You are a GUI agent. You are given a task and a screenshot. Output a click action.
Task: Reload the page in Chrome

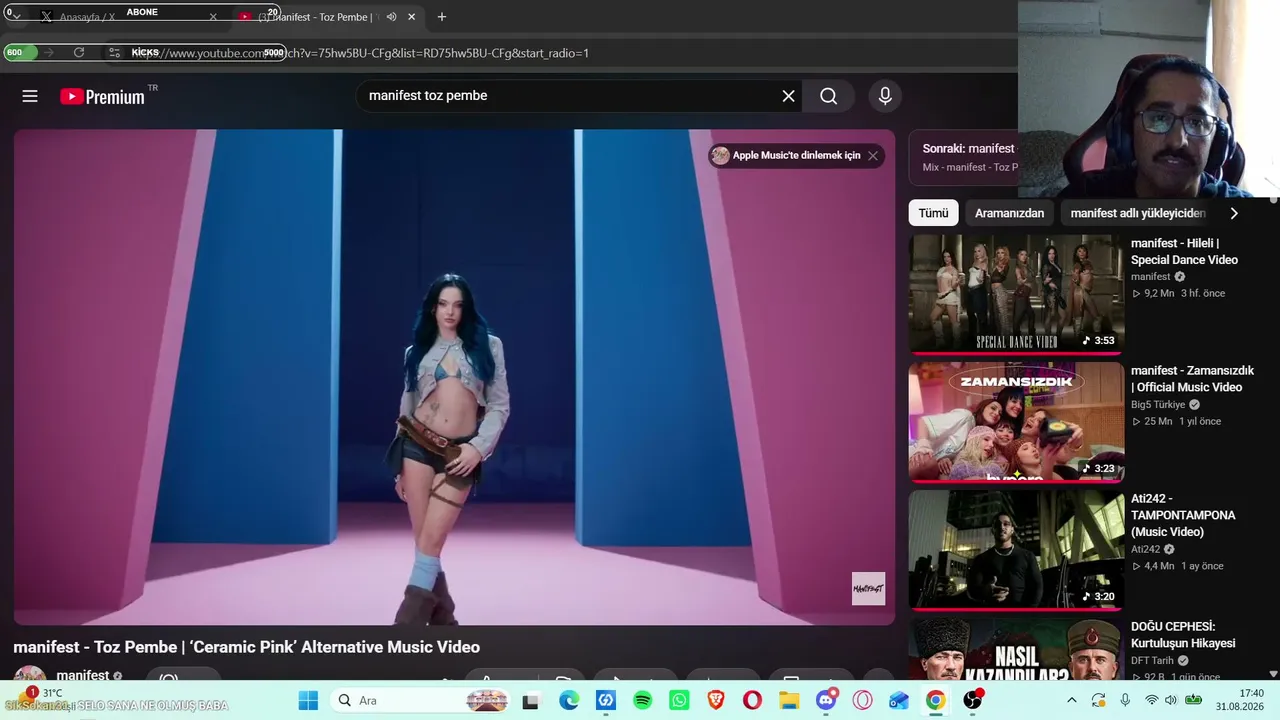pyautogui.click(x=79, y=52)
